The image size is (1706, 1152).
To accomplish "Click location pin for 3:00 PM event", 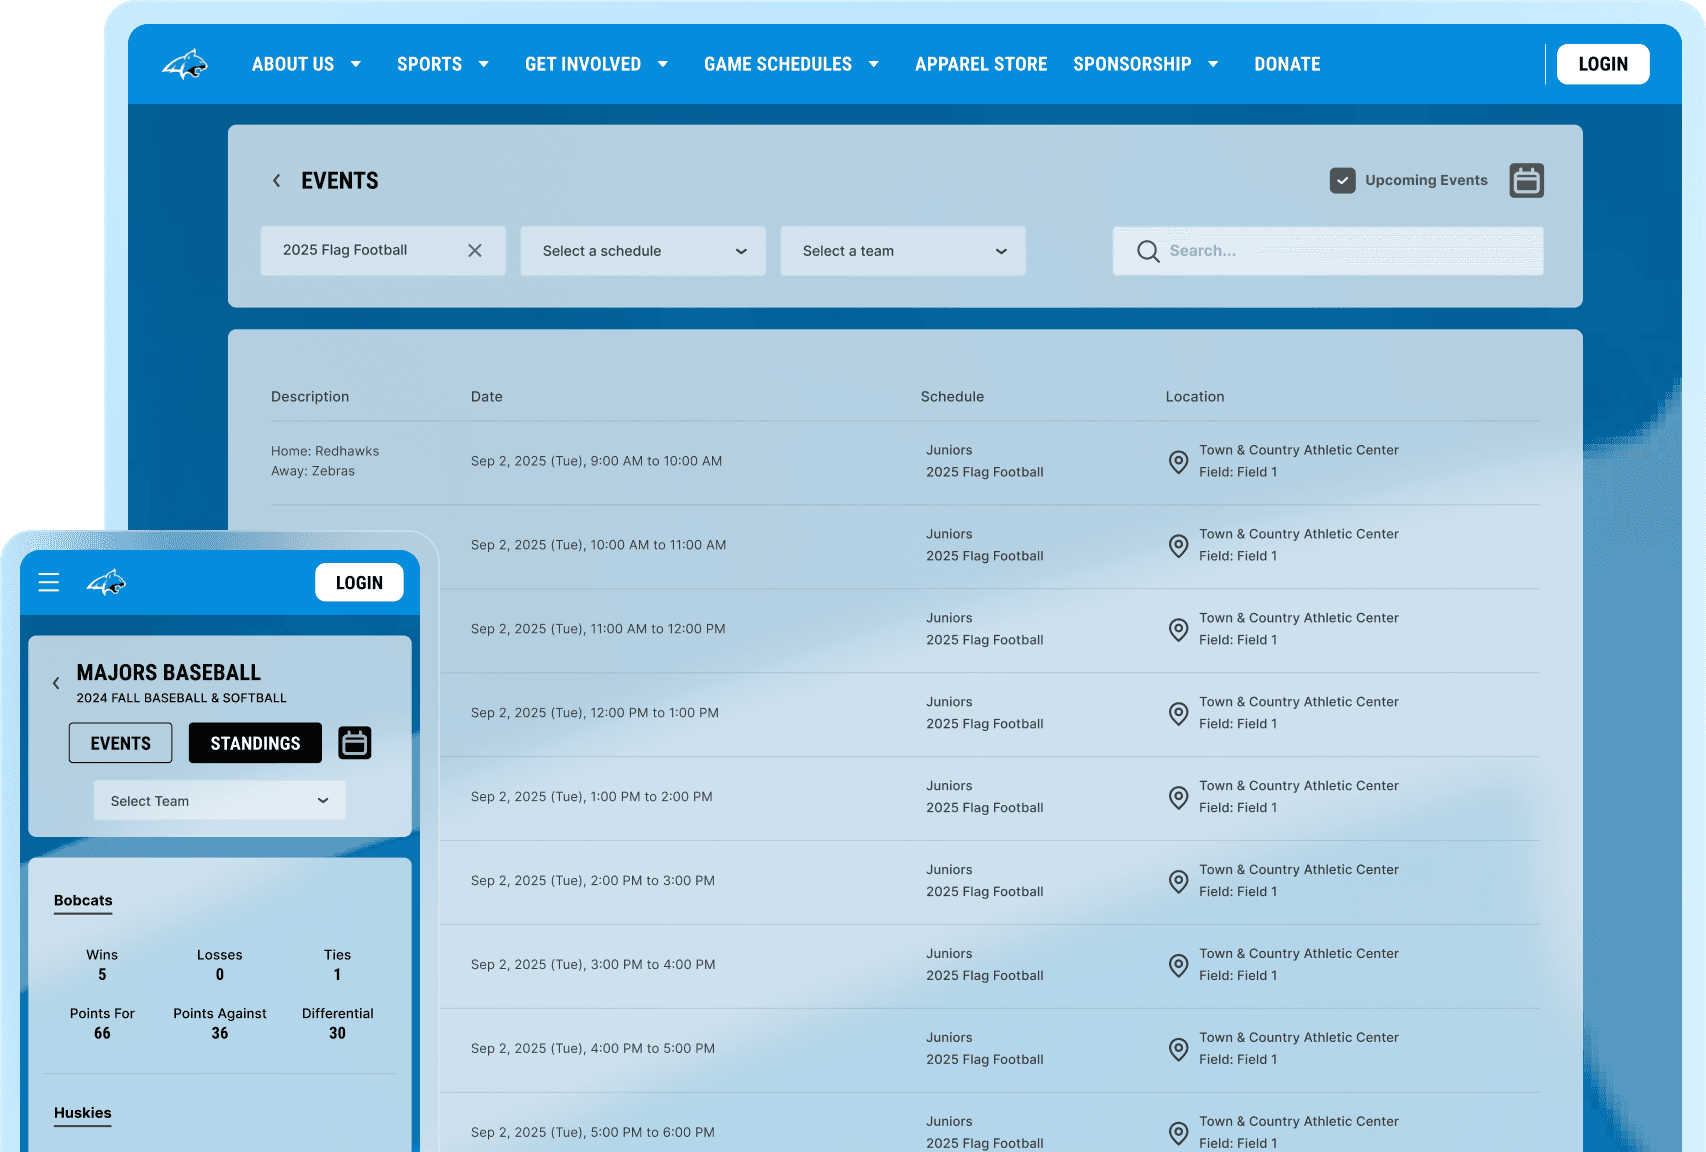I will (x=1179, y=966).
